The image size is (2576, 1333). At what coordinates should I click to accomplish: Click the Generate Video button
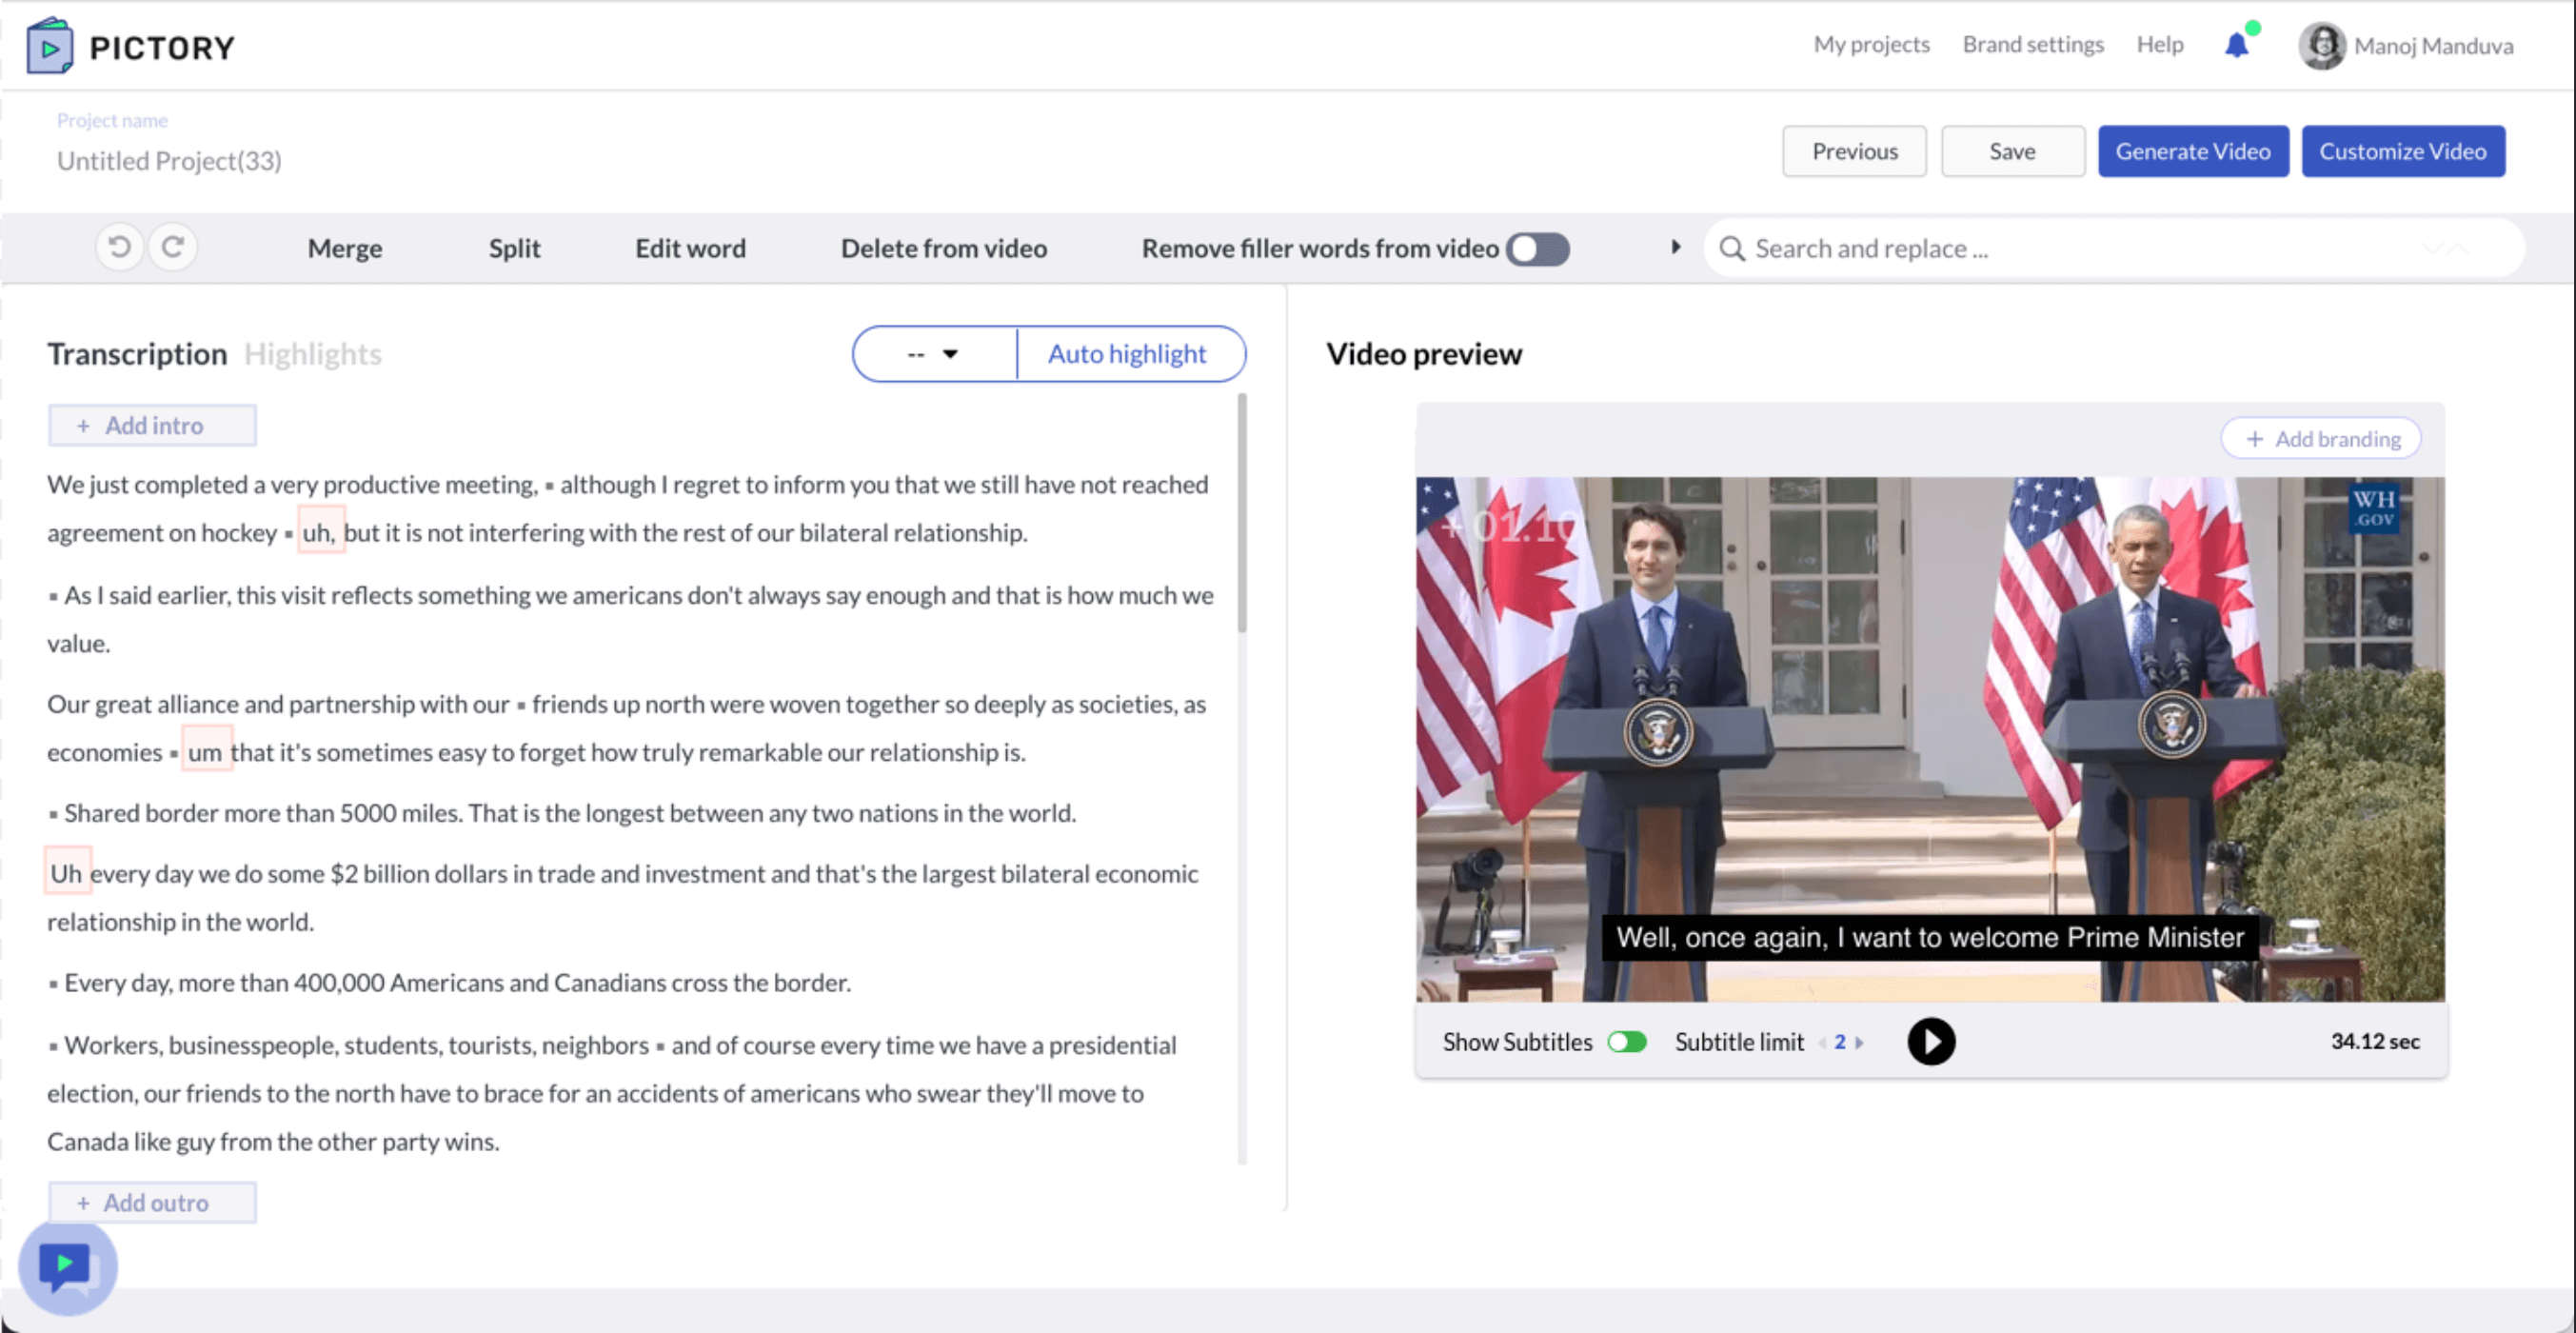coord(2192,152)
